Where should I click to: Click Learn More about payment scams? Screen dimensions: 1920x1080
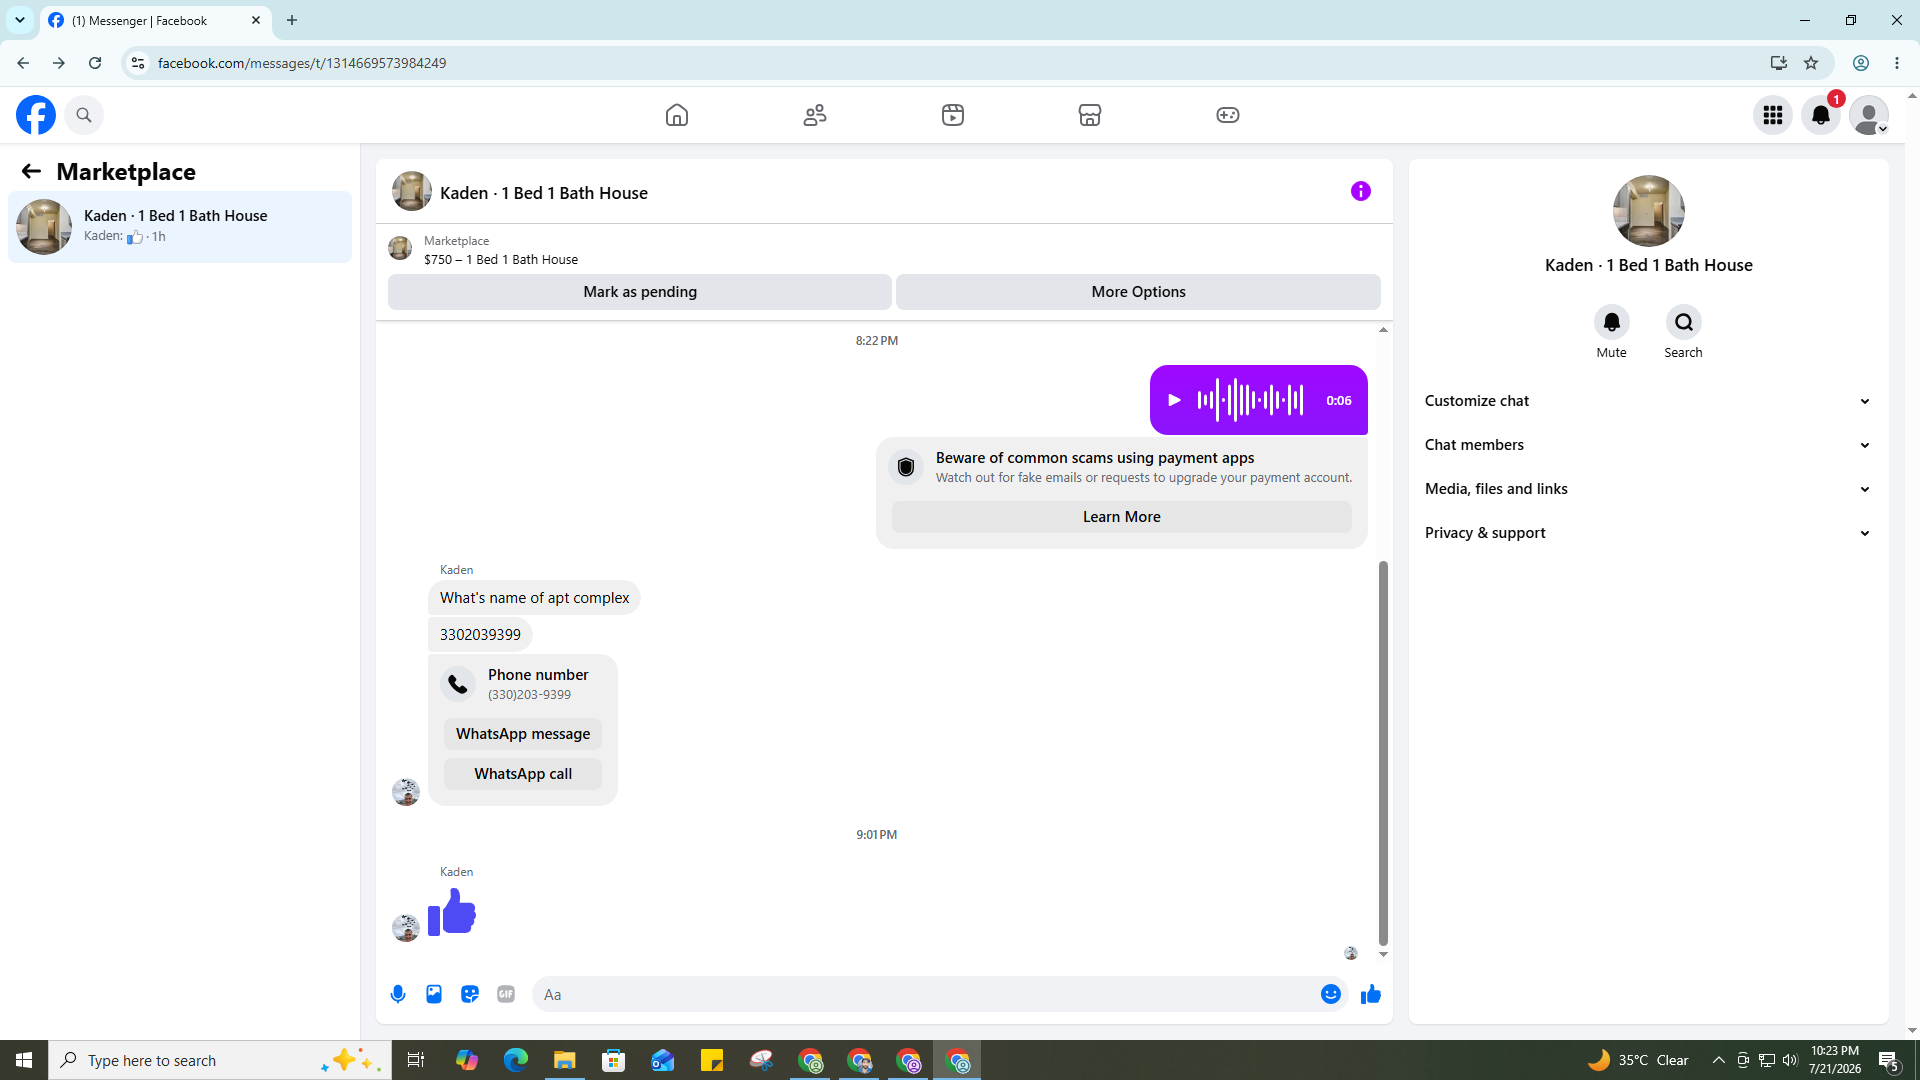[1122, 517]
